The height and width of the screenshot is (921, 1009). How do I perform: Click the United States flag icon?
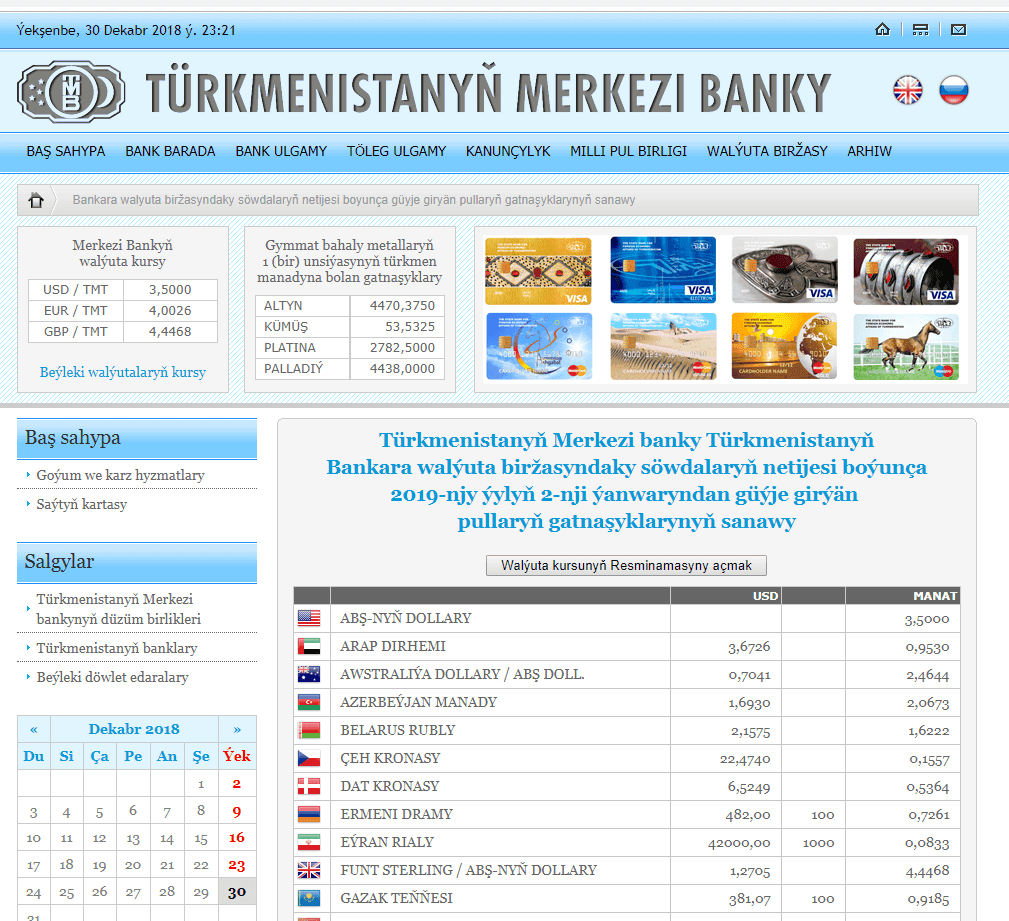pos(308,619)
